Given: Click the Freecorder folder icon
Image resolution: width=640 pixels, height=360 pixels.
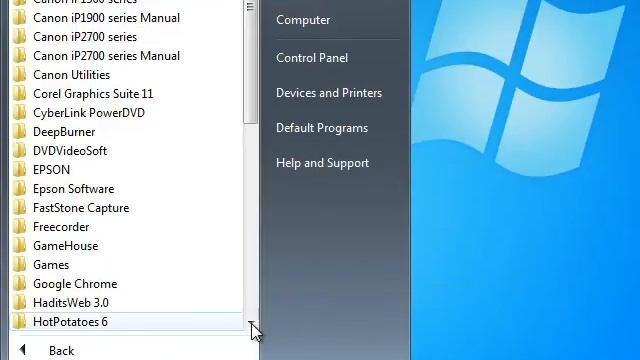Looking at the screenshot, I should [19, 227].
